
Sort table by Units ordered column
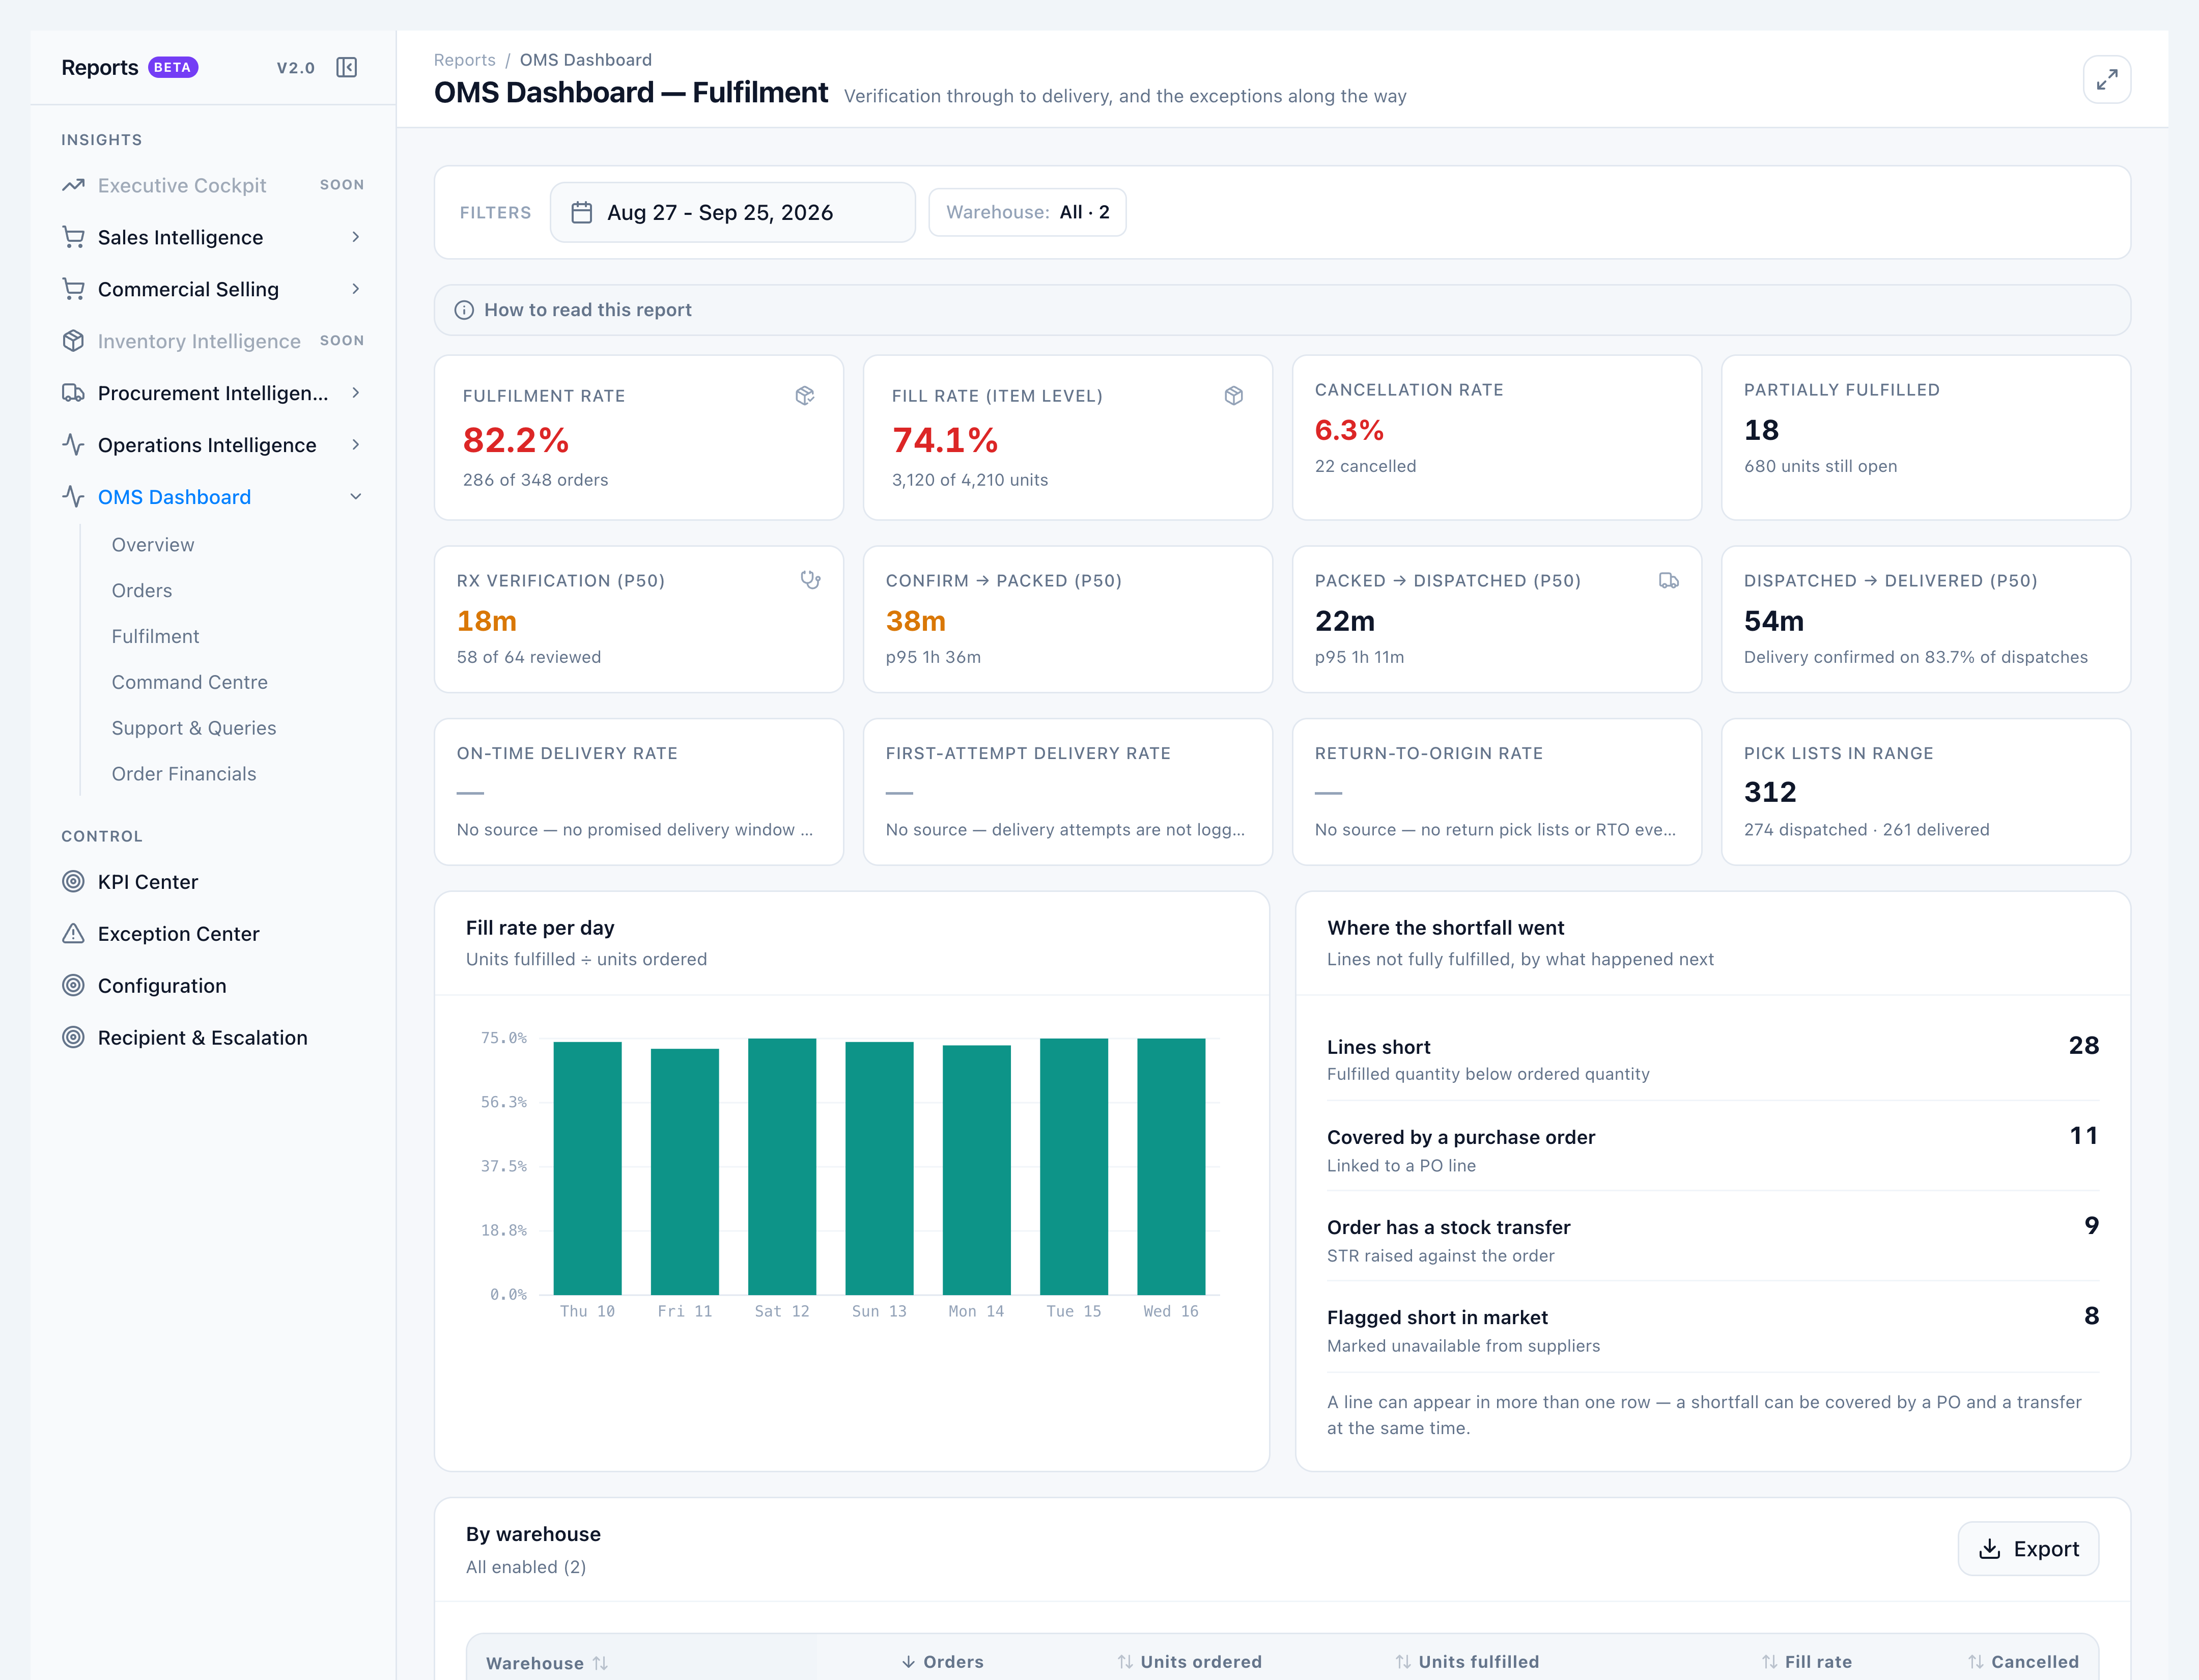pos(1190,1661)
